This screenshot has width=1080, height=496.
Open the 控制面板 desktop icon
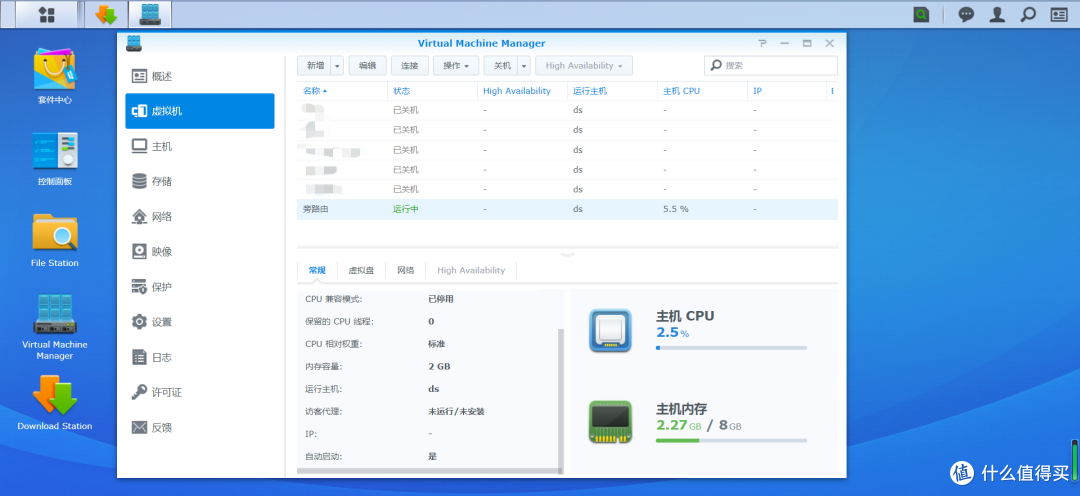click(55, 158)
